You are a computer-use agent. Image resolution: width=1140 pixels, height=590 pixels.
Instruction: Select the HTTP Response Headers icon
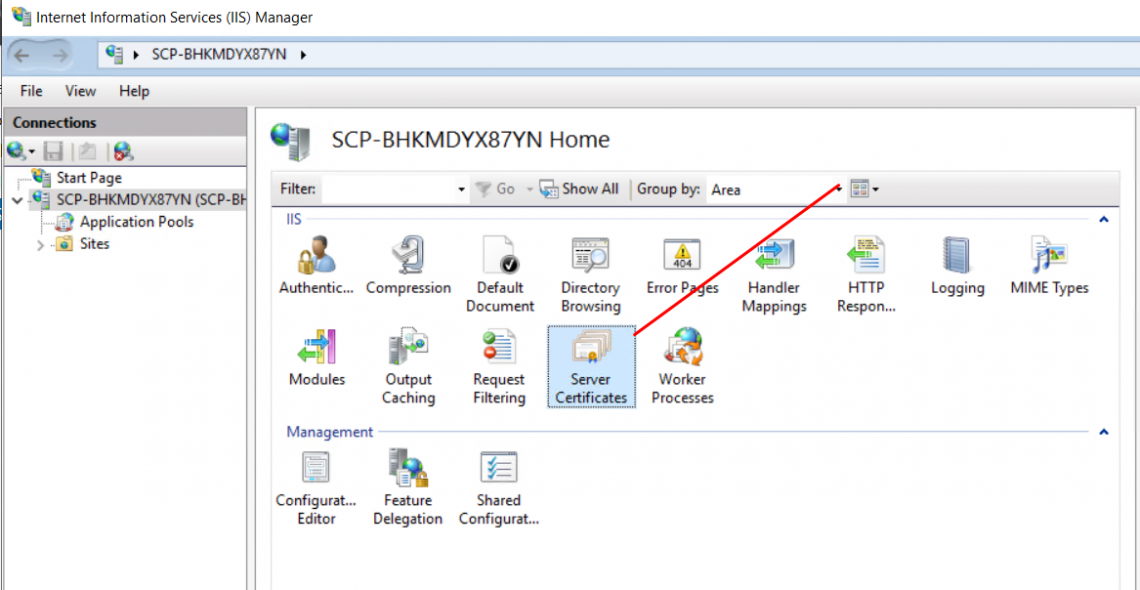866,275
